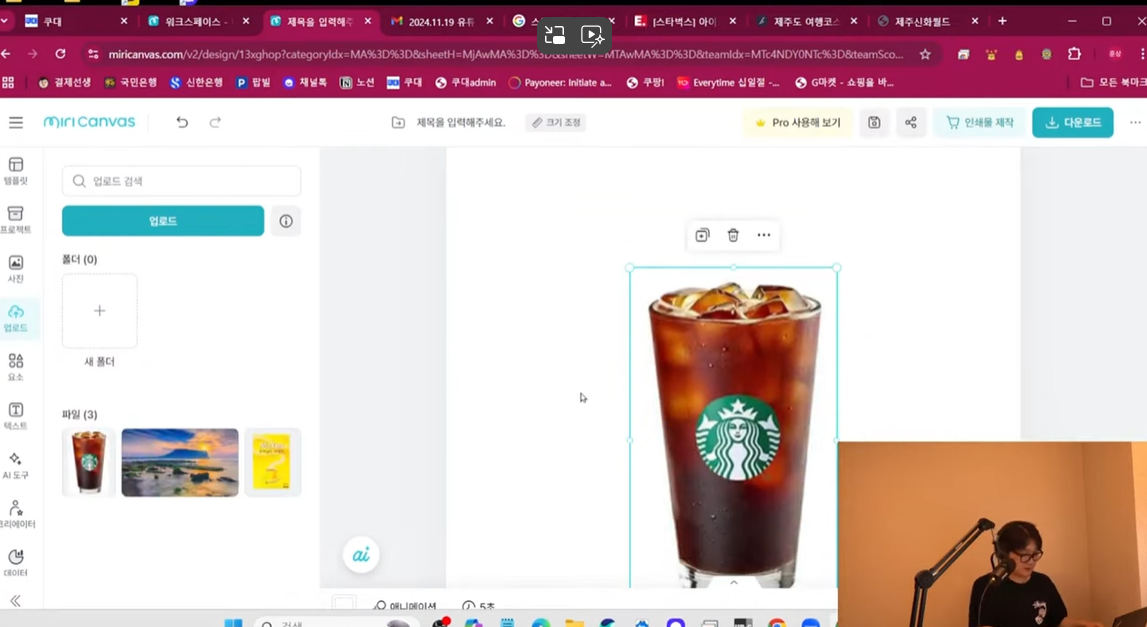The height and width of the screenshot is (627, 1147).
Task: Open the Everytime 십일절 bookmark
Action: tap(729, 83)
